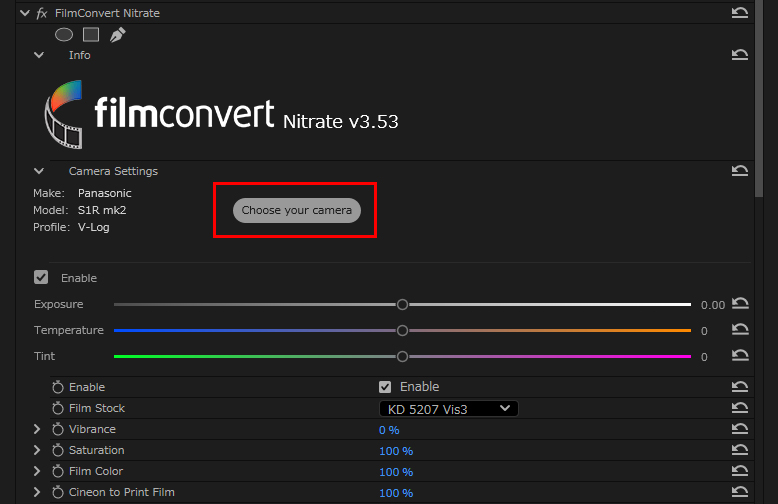Collapse the Info section
The height and width of the screenshot is (504, 778).
click(x=39, y=55)
